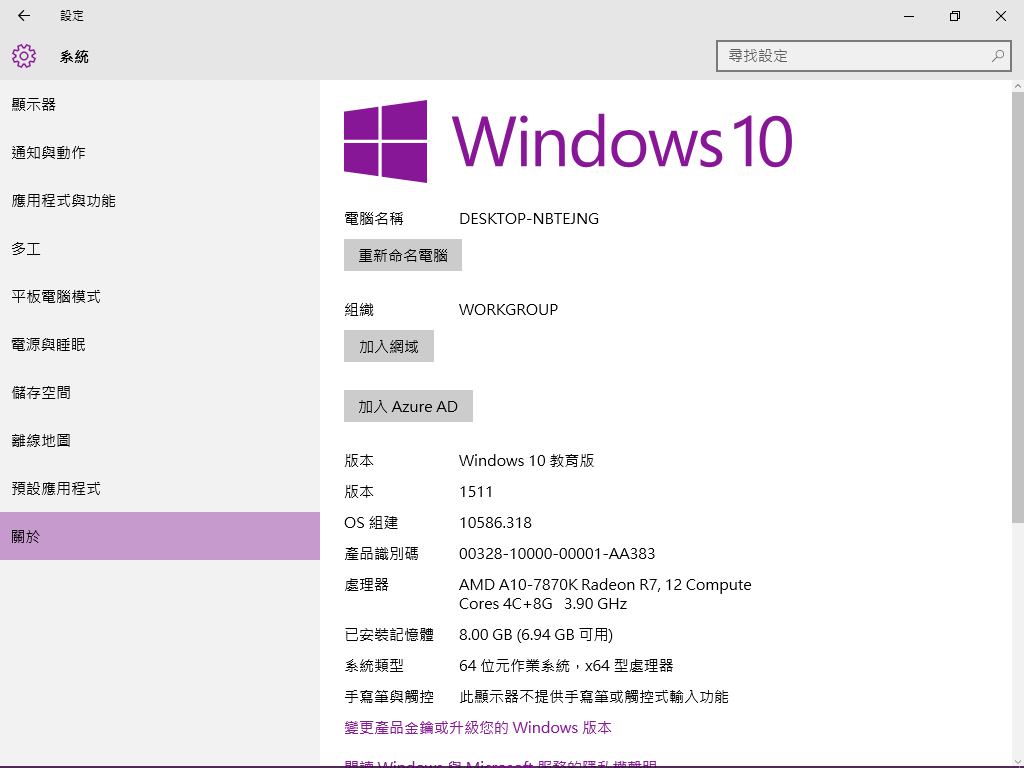The width and height of the screenshot is (1024, 768).
Task: Open 變更產品金鑰或升級您的 Windows 版本 link
Action: click(477, 728)
